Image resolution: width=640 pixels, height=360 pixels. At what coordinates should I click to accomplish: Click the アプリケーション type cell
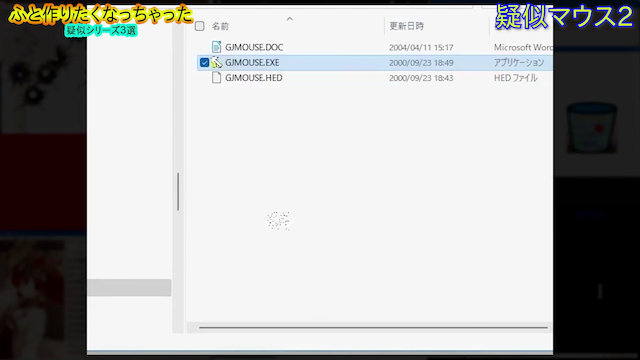pyautogui.click(x=519, y=62)
